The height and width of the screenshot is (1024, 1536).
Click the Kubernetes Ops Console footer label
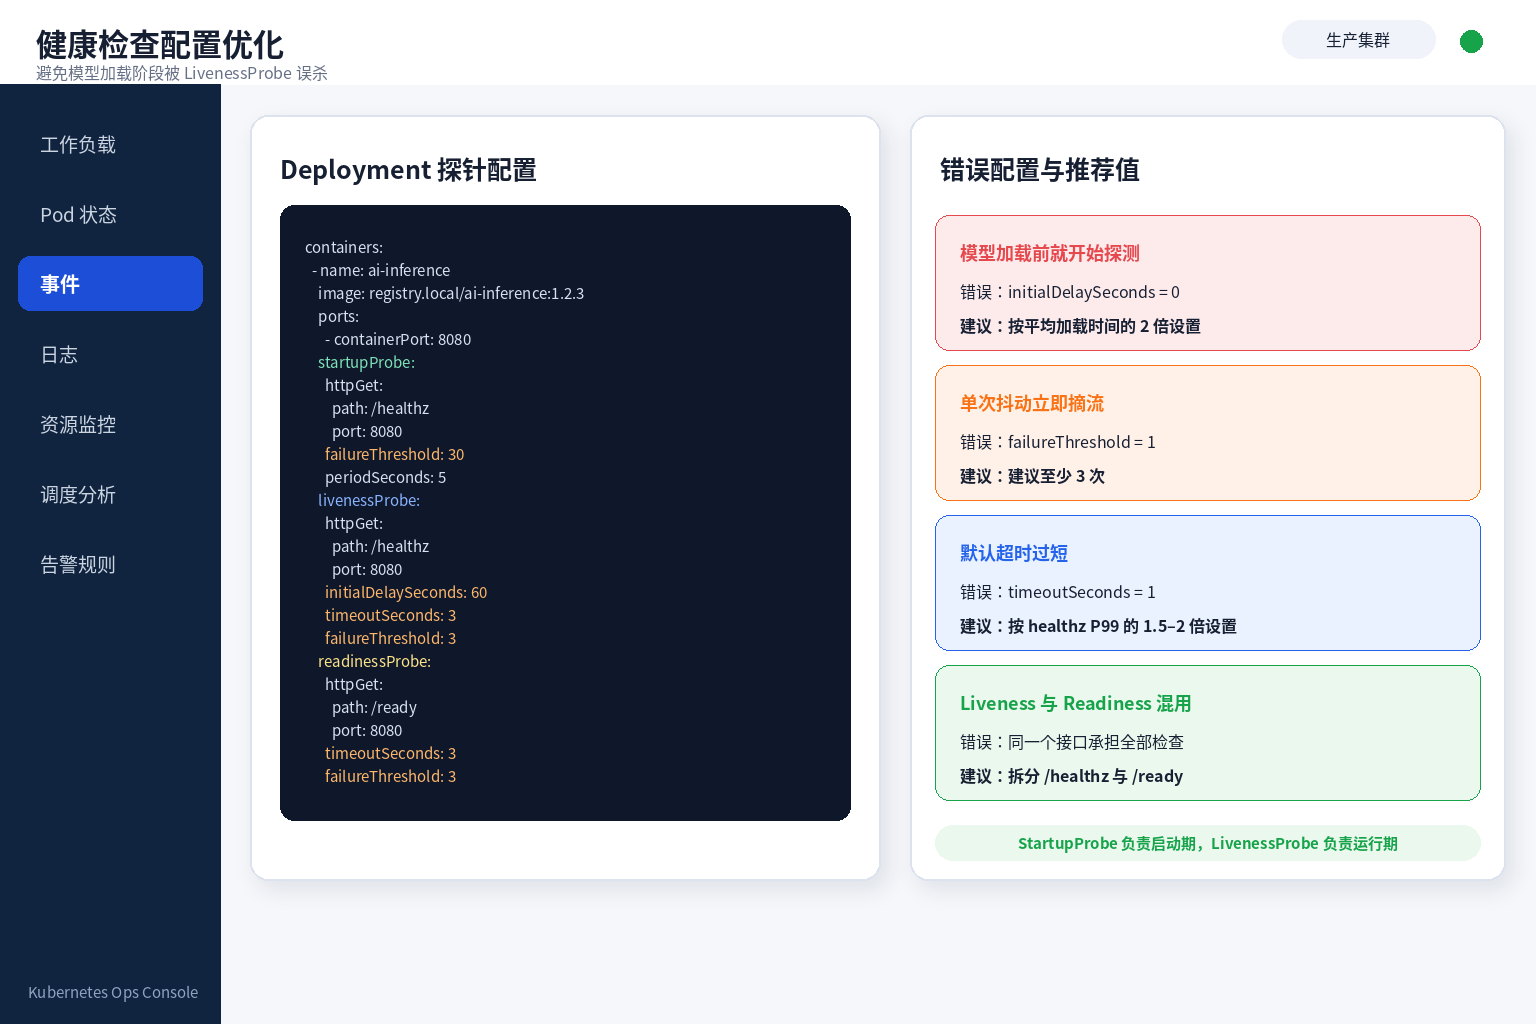(113, 992)
